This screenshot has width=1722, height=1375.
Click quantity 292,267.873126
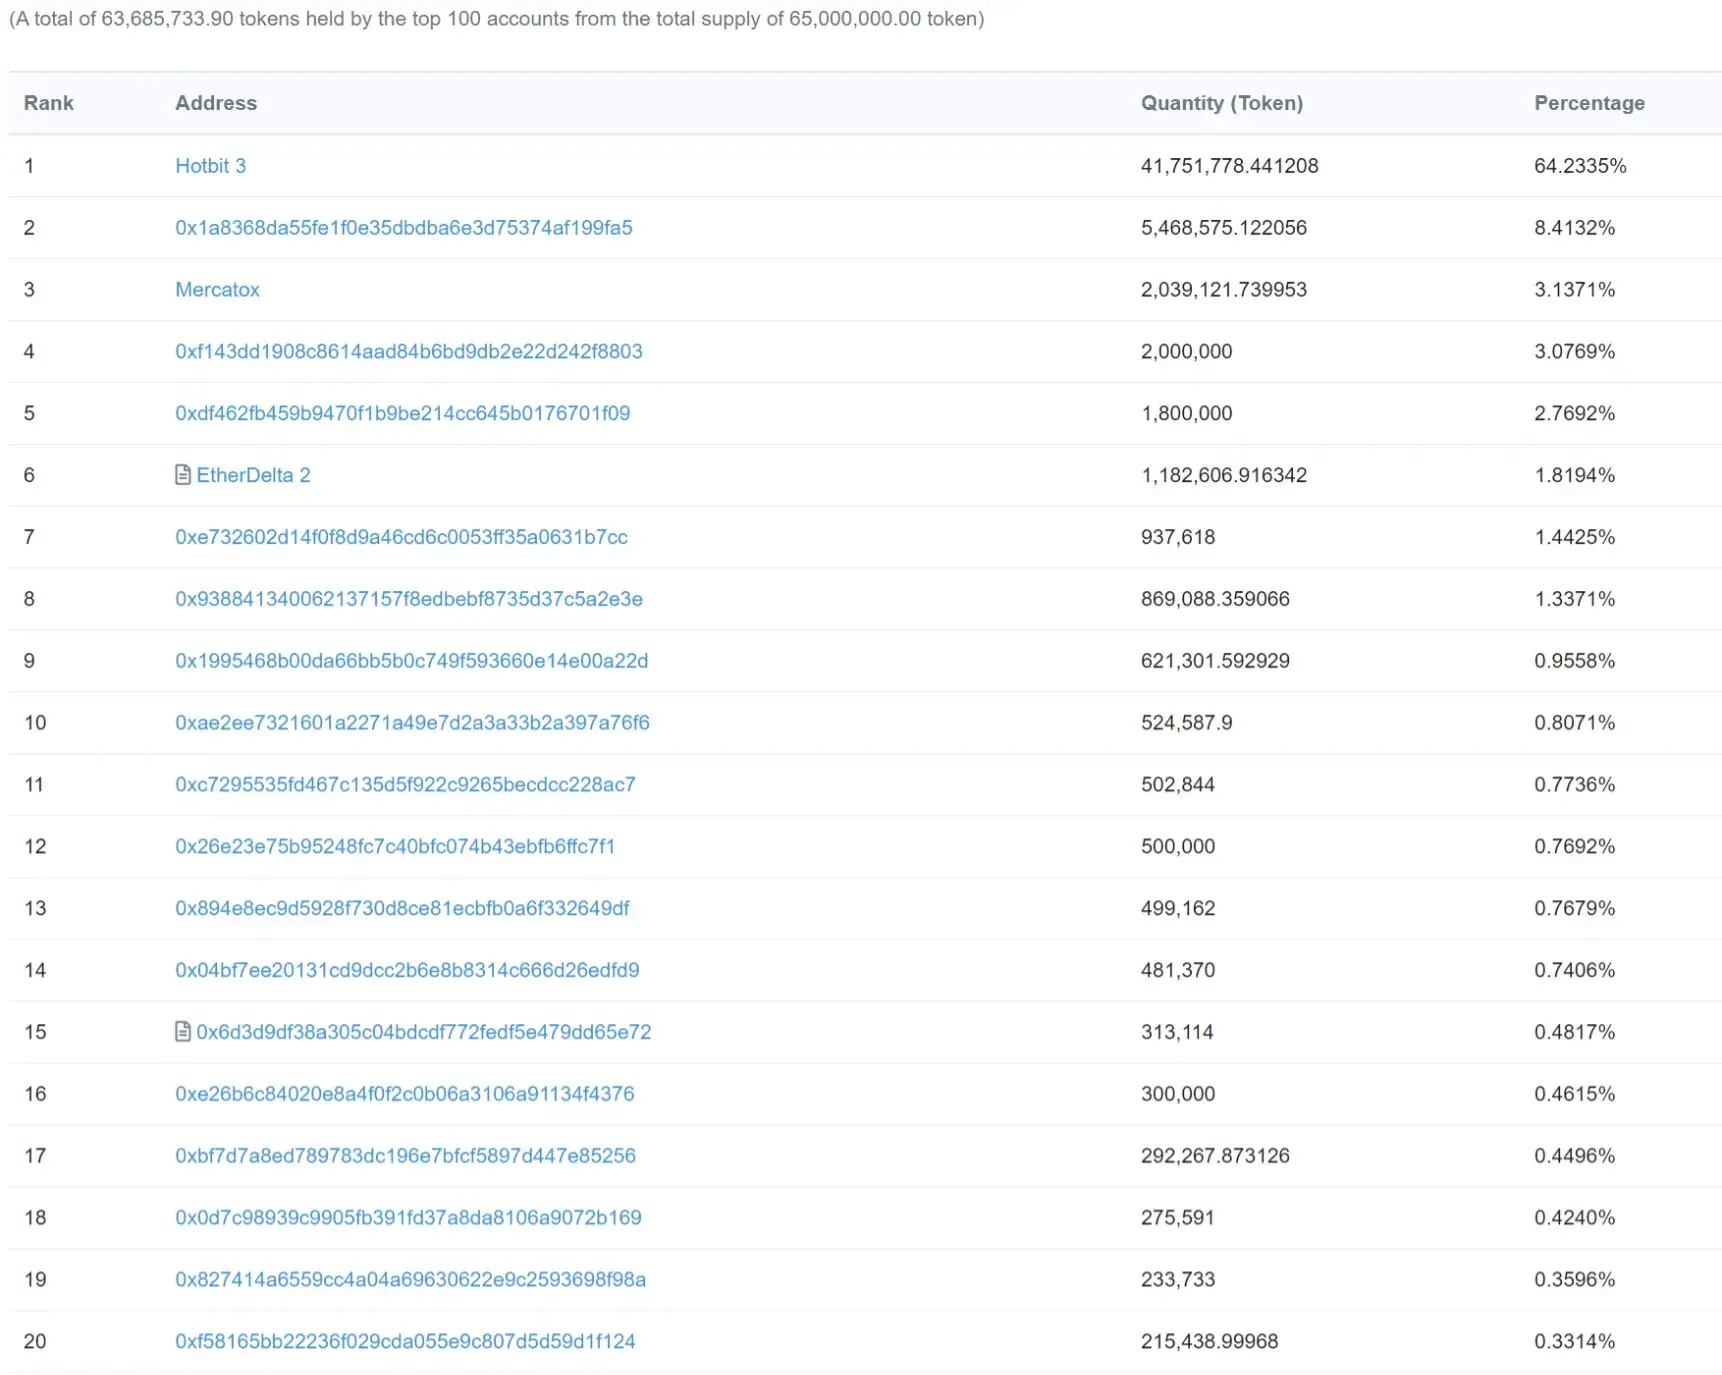[x=1215, y=1156]
